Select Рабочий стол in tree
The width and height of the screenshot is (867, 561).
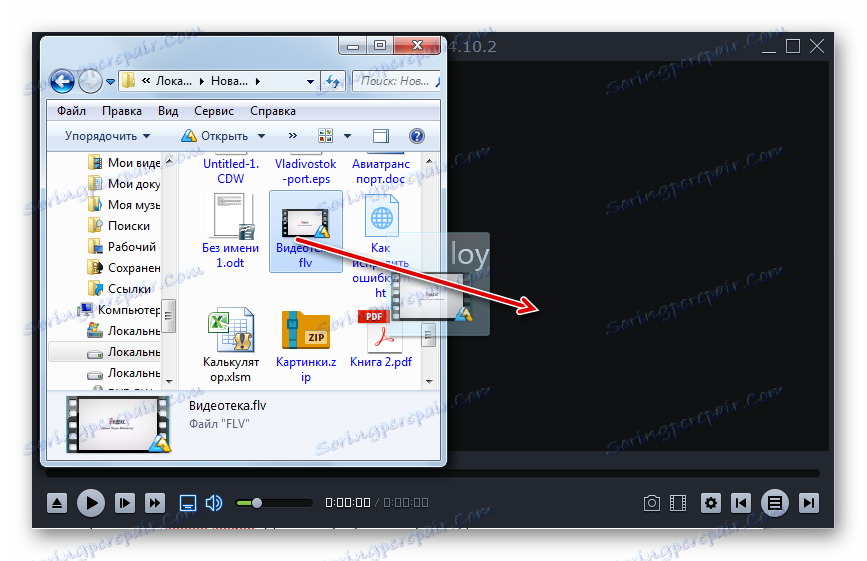[123, 247]
